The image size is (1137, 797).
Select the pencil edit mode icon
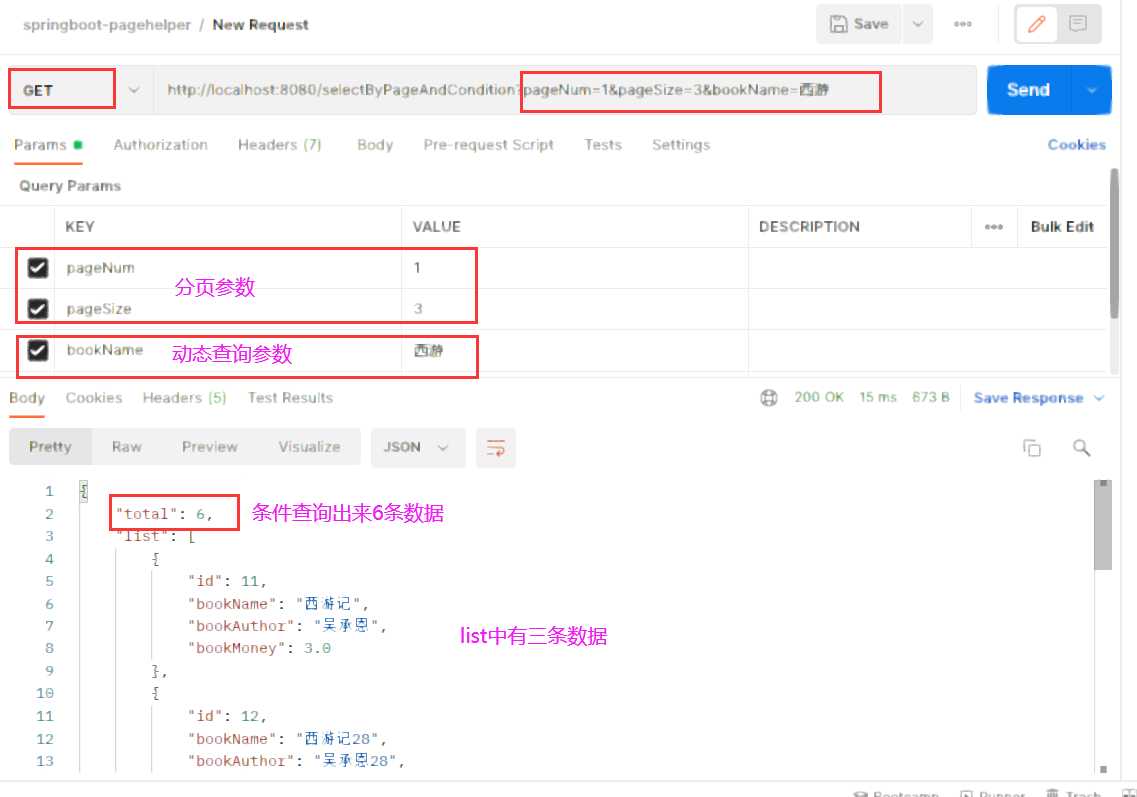tap(1036, 24)
